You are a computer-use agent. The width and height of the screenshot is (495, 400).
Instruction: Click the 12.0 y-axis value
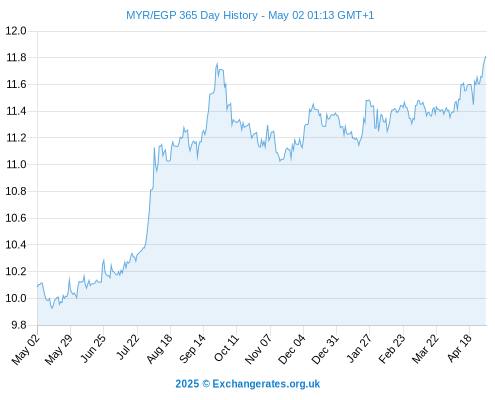click(16, 31)
